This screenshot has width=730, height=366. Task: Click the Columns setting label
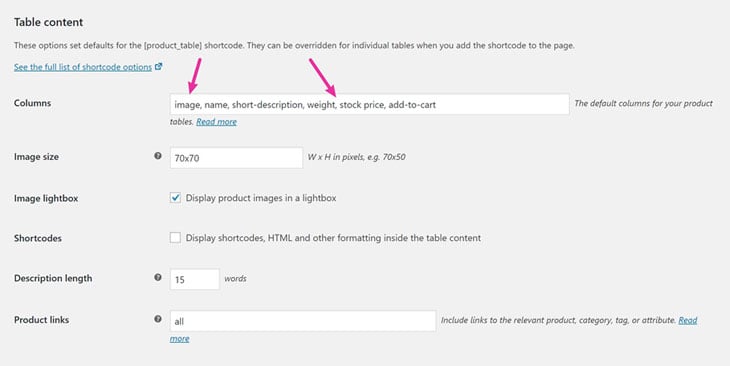[33, 103]
